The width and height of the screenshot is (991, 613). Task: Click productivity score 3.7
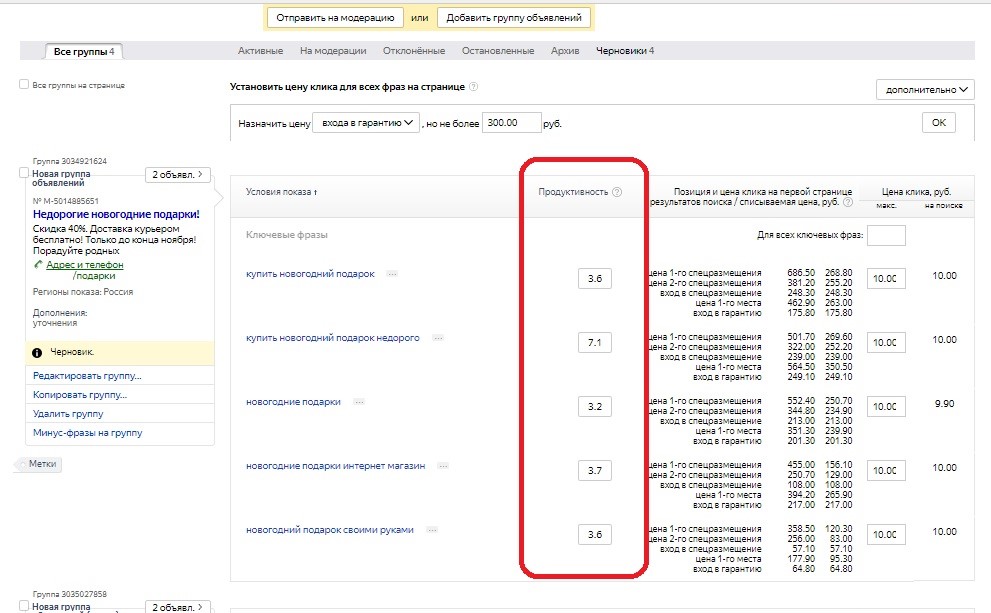(595, 470)
